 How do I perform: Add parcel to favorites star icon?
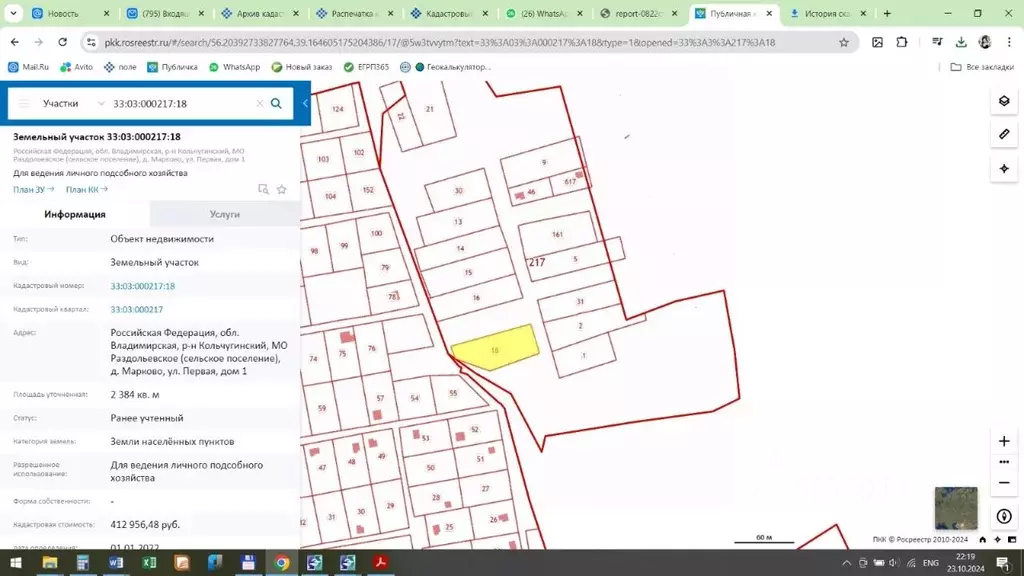point(281,189)
